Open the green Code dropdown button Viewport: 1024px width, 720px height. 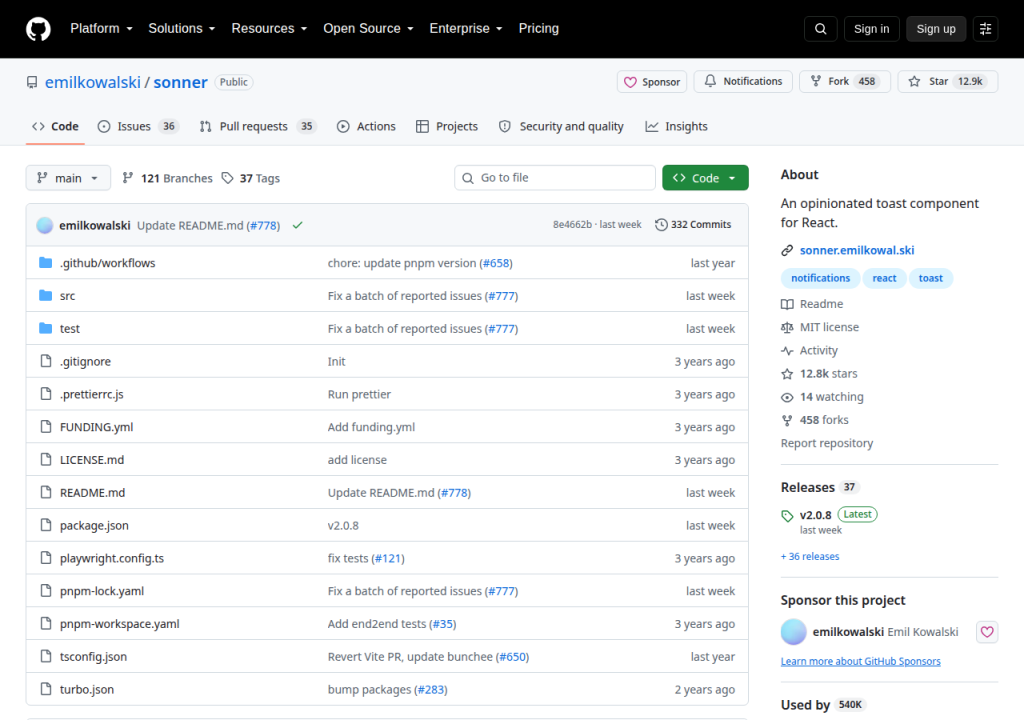(705, 178)
